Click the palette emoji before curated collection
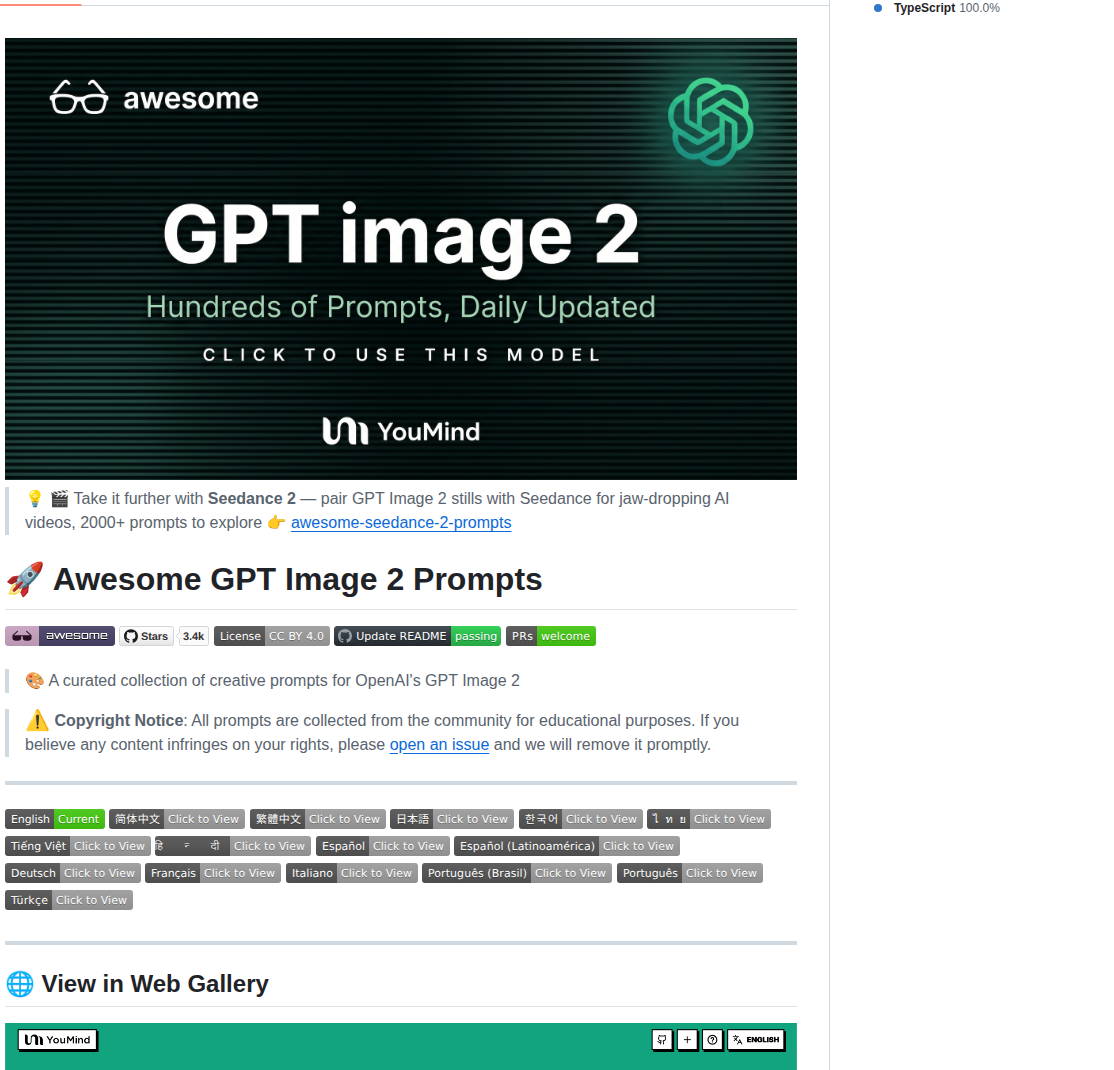1114x1070 pixels. 35,681
